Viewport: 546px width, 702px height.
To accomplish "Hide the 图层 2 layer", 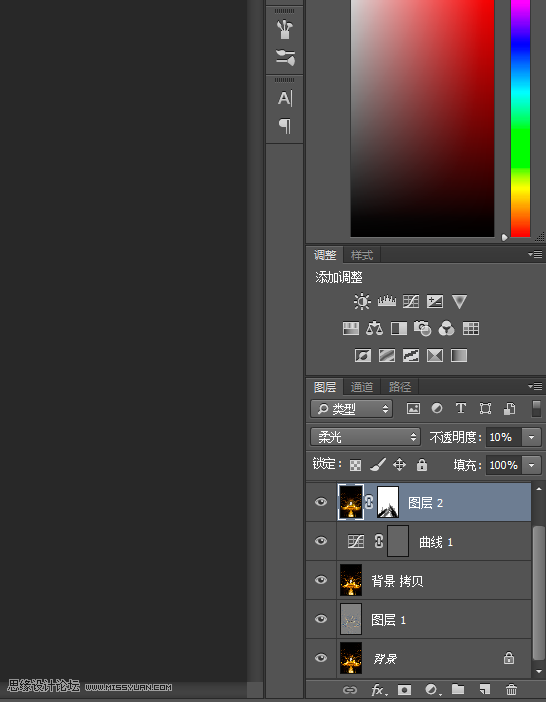I will point(321,502).
